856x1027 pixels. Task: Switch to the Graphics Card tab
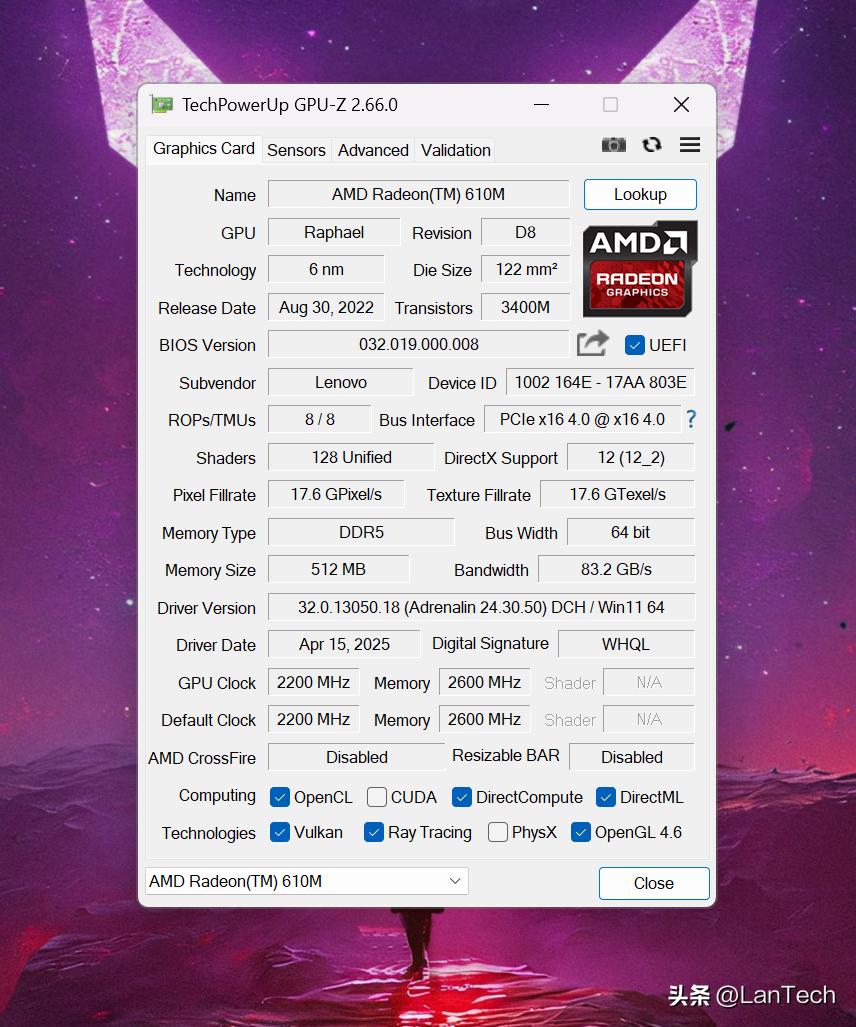coord(204,149)
